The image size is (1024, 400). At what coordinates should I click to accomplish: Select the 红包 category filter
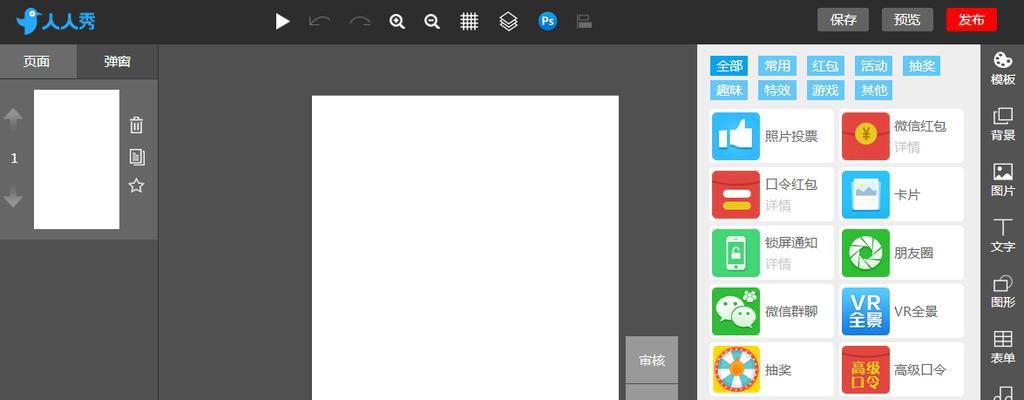coord(825,66)
